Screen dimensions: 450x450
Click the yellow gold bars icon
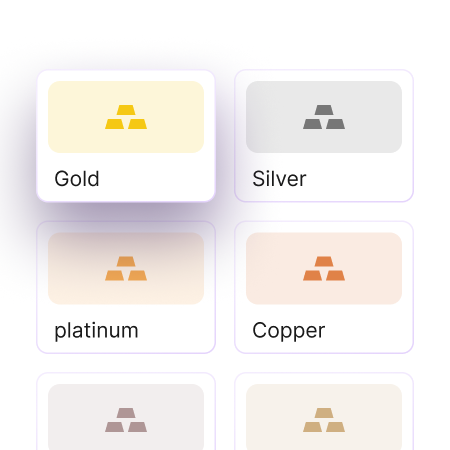pyautogui.click(x=126, y=117)
